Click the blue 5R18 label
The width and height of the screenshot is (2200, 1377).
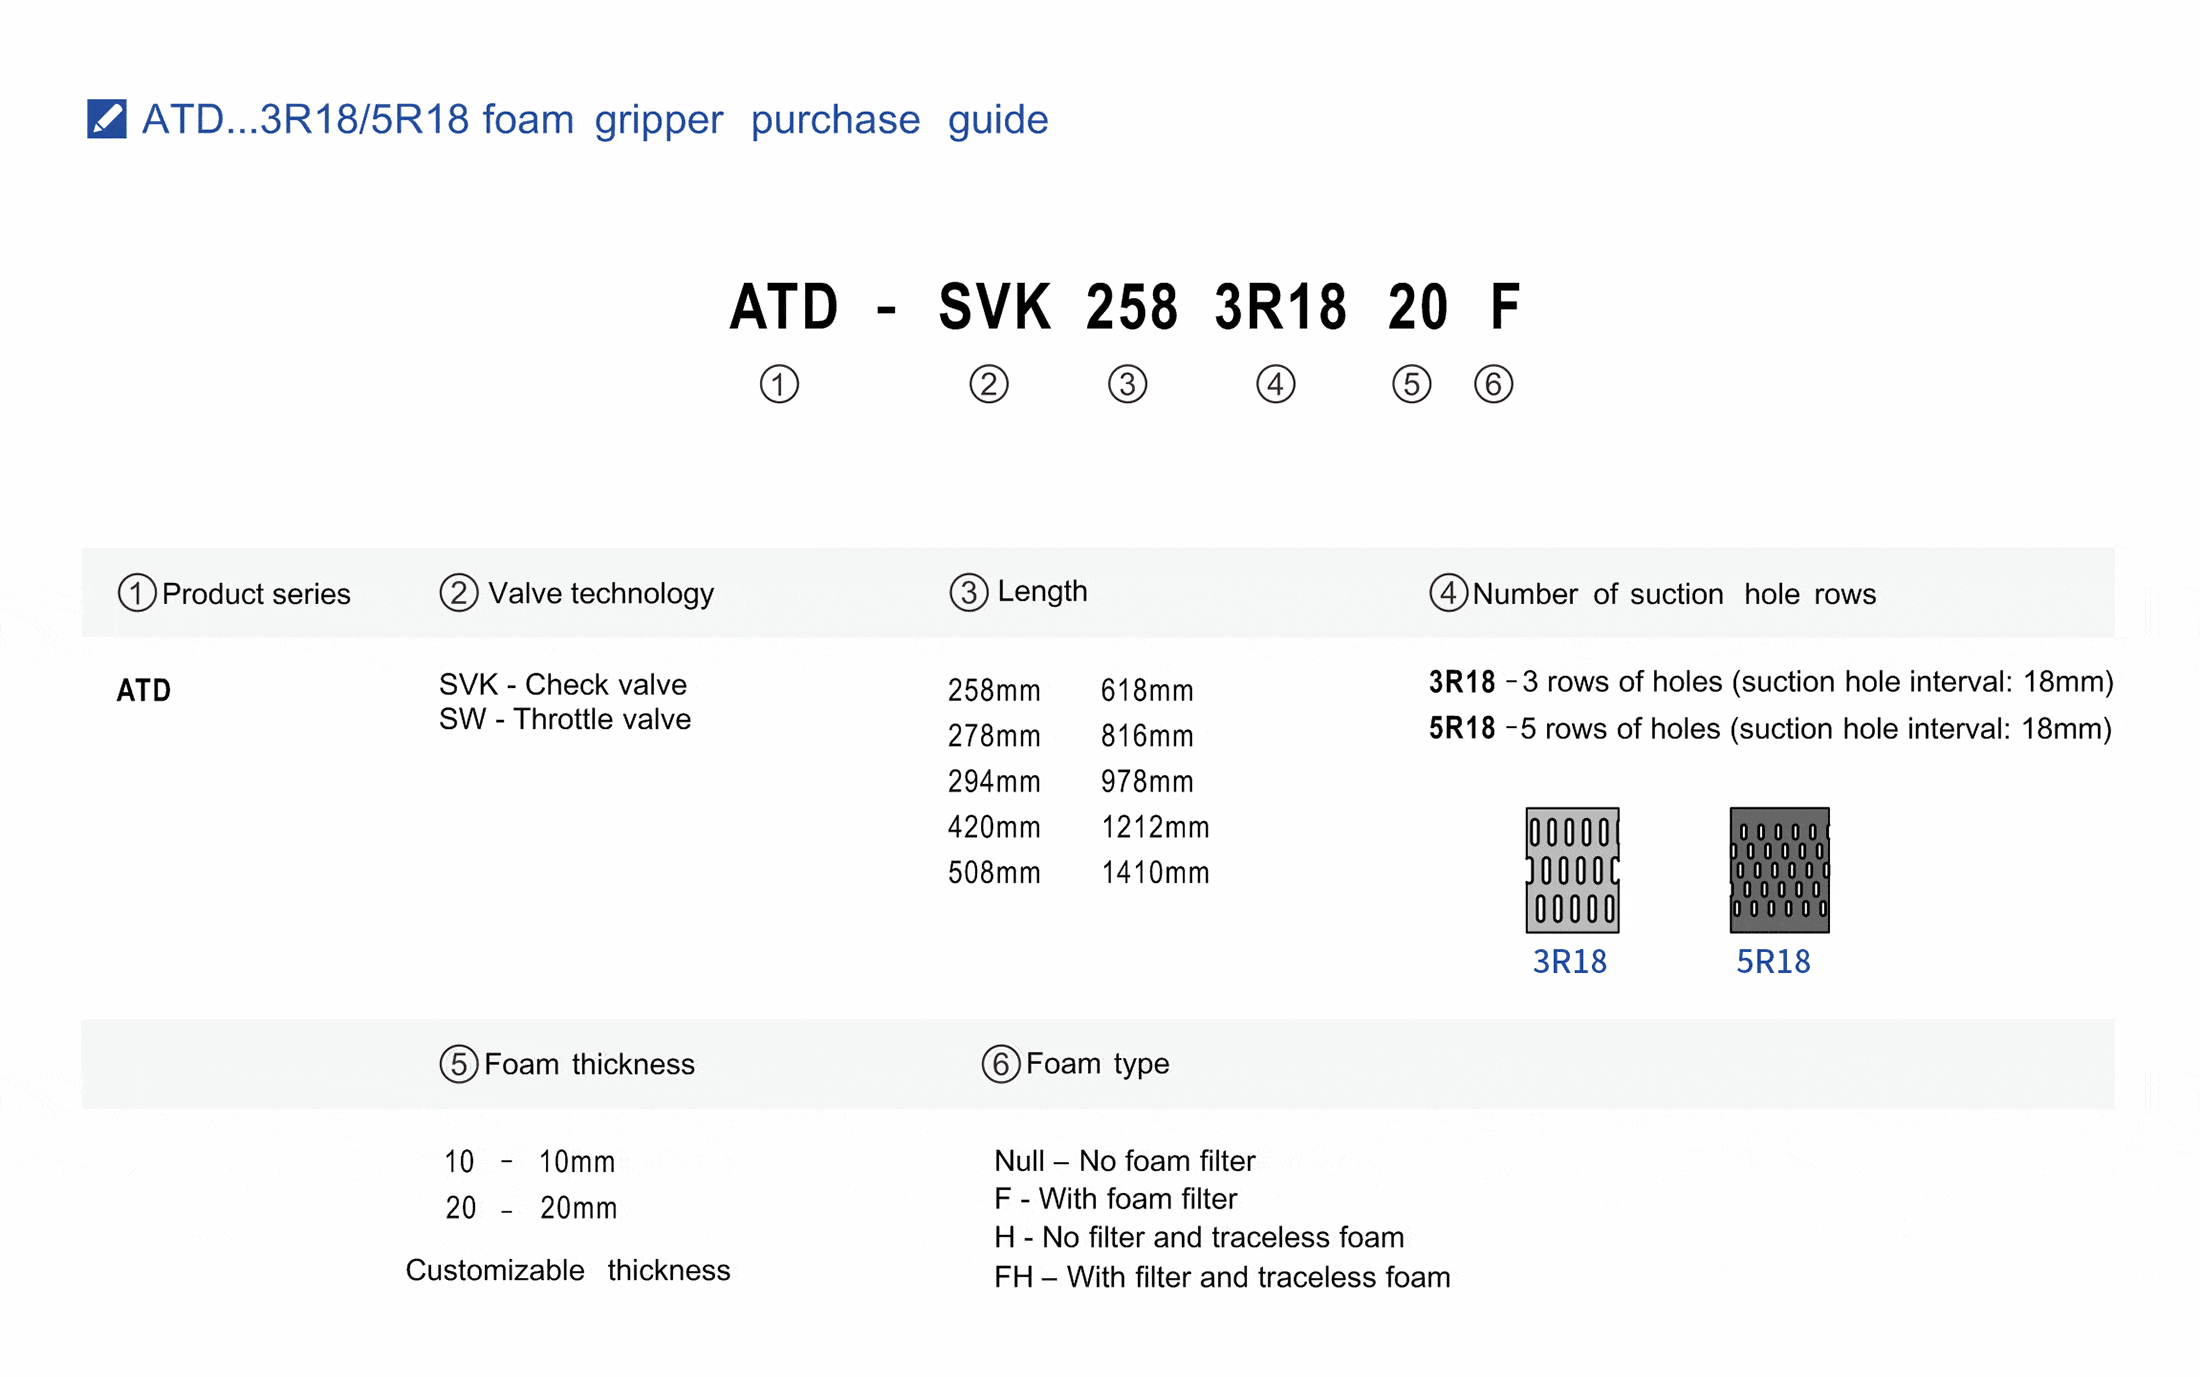(x=1773, y=961)
